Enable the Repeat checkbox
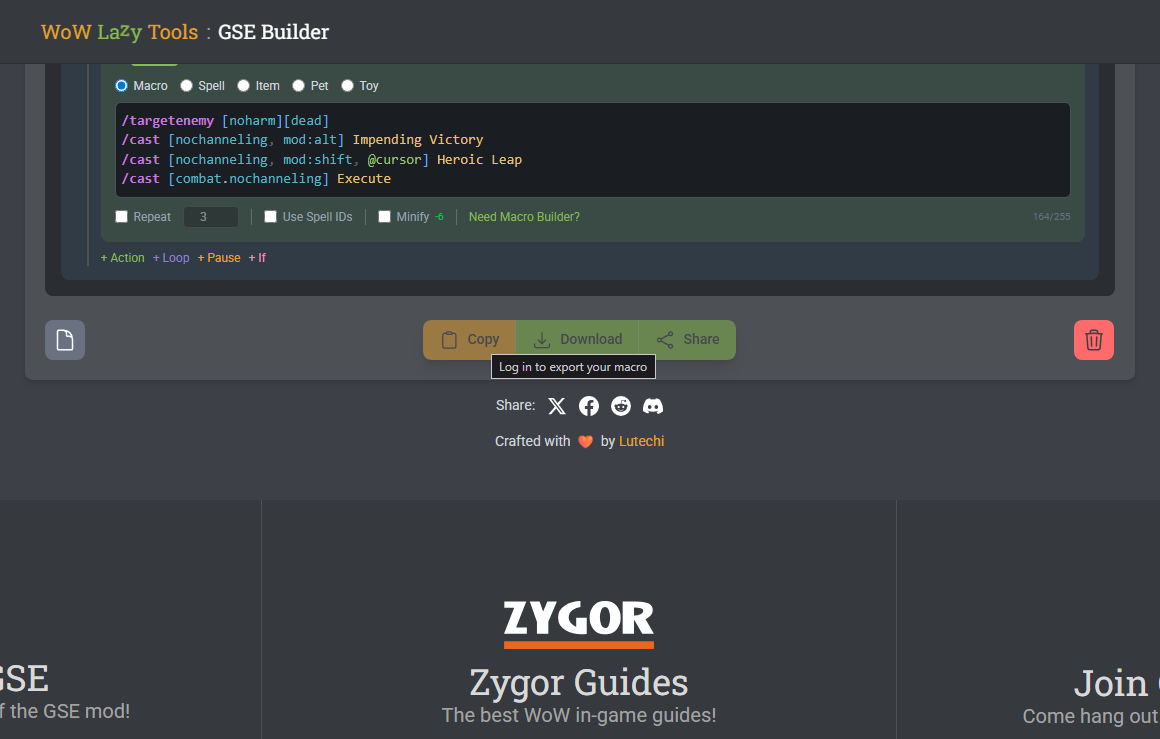Image resolution: width=1160 pixels, height=739 pixels. 122,217
